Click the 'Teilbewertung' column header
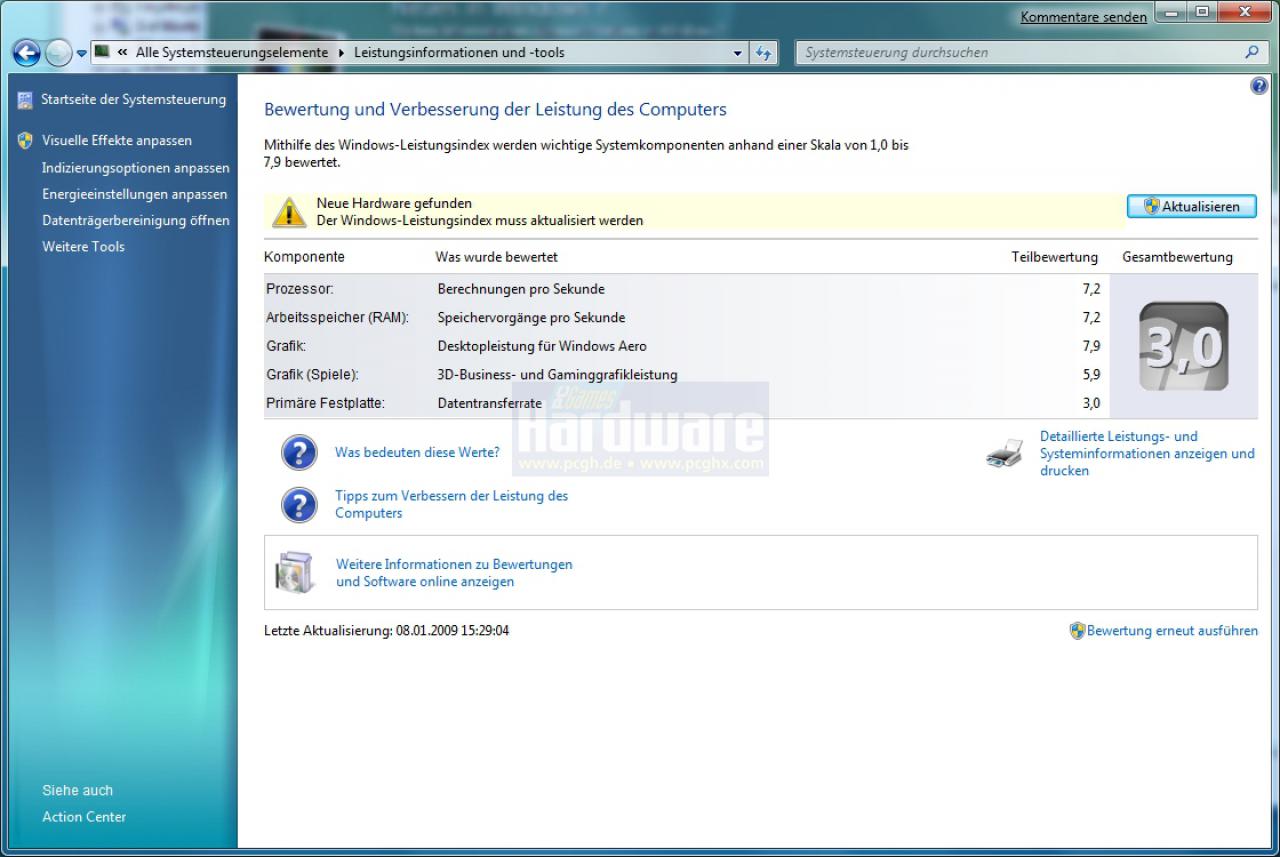 (x=1054, y=257)
